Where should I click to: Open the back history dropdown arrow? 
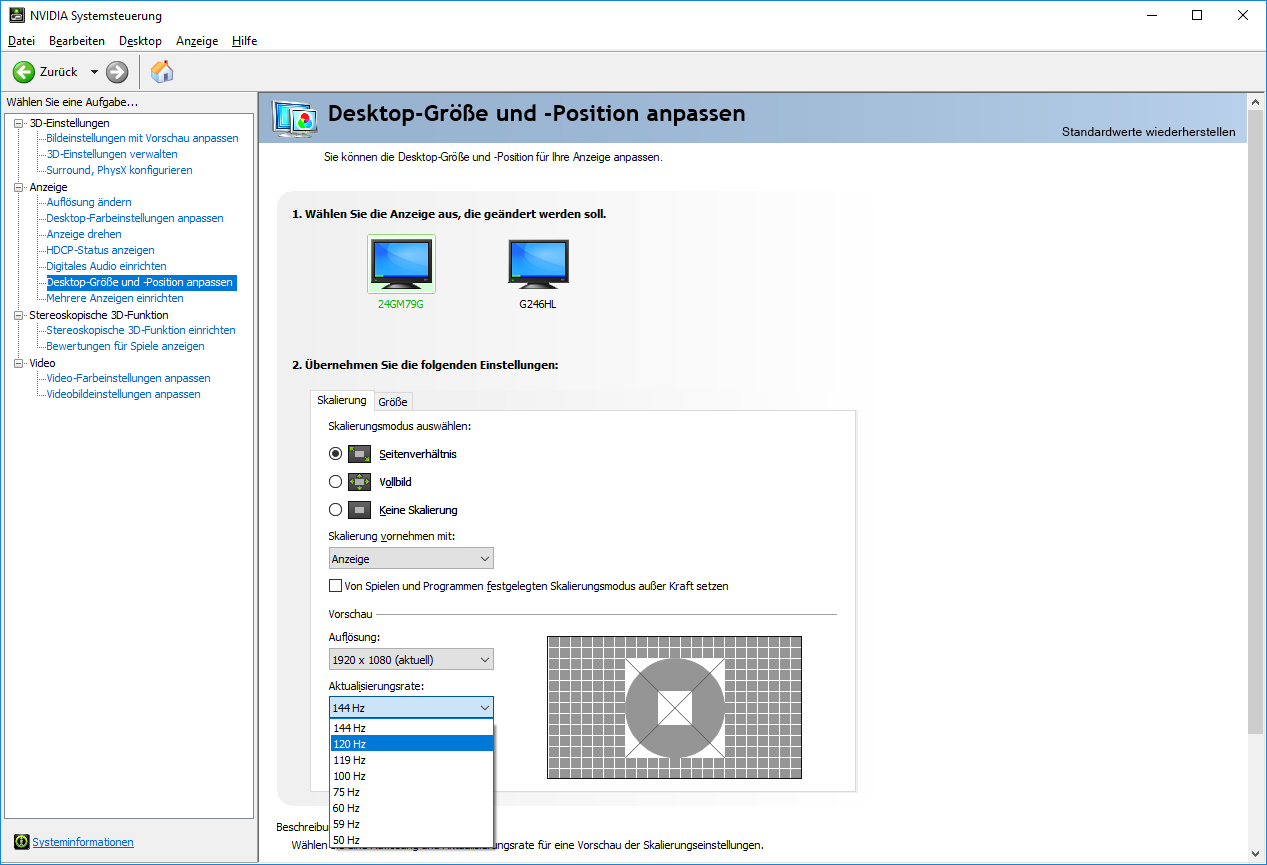94,72
